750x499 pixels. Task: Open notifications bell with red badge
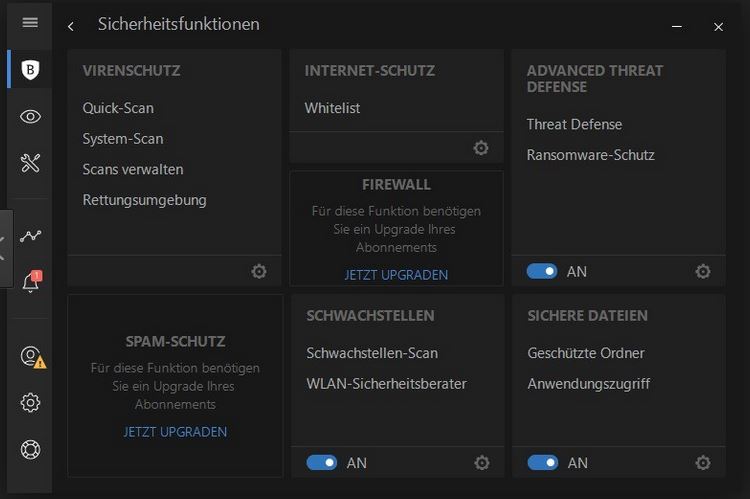click(x=31, y=281)
